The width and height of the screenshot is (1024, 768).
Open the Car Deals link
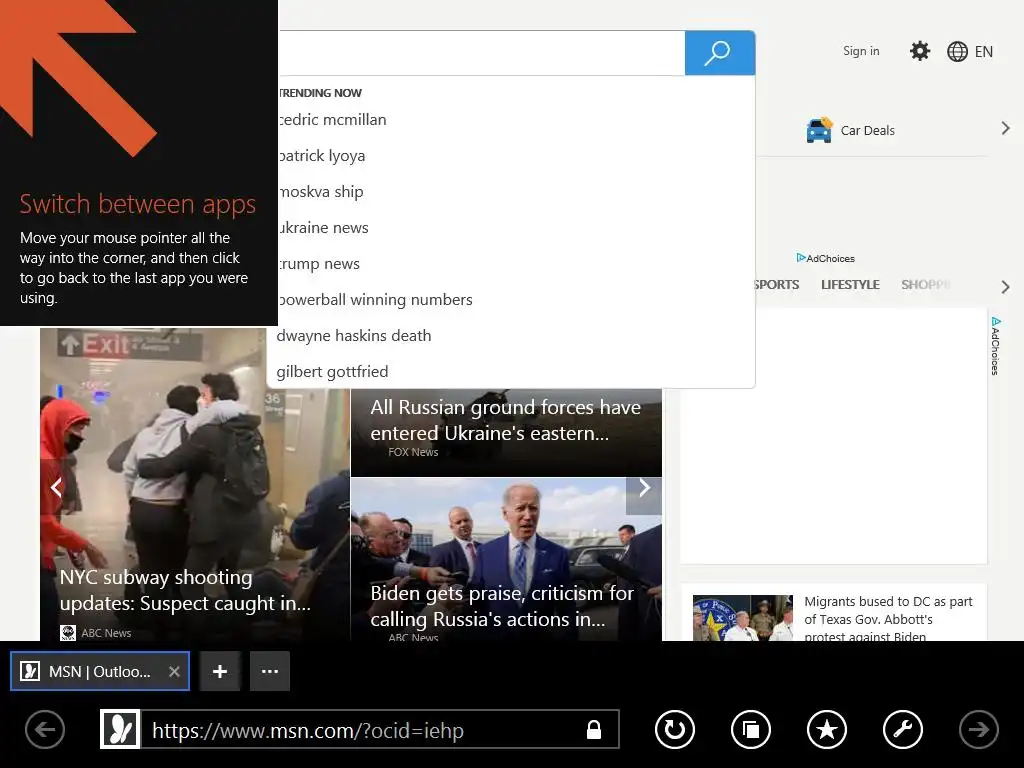tap(867, 131)
